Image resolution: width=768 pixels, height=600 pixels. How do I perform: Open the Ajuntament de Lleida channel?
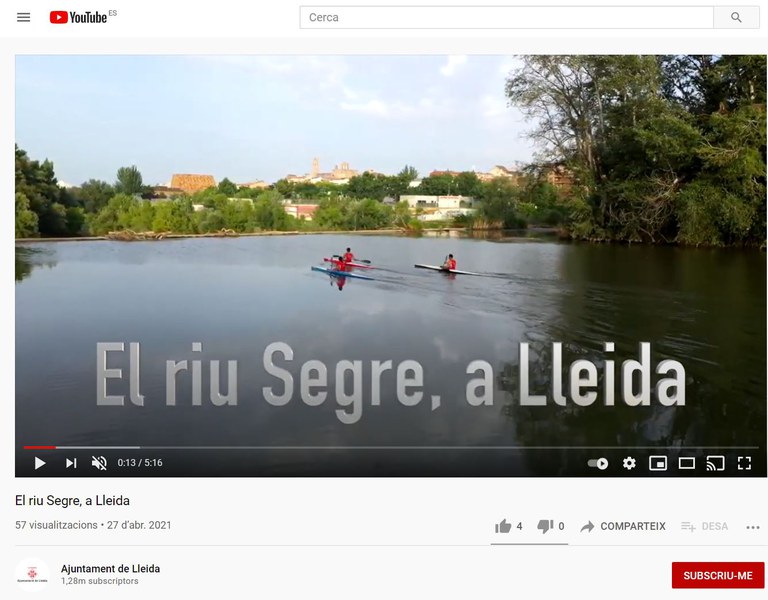(110, 569)
